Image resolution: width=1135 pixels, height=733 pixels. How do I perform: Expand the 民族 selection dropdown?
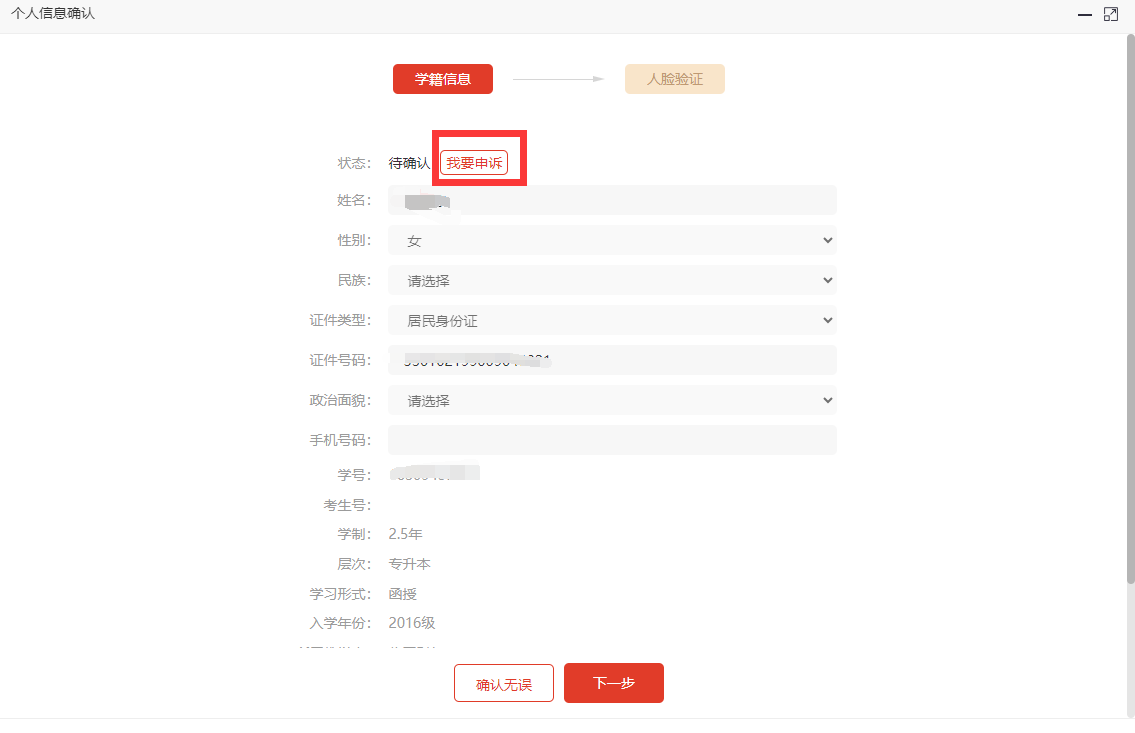pyautogui.click(x=612, y=280)
